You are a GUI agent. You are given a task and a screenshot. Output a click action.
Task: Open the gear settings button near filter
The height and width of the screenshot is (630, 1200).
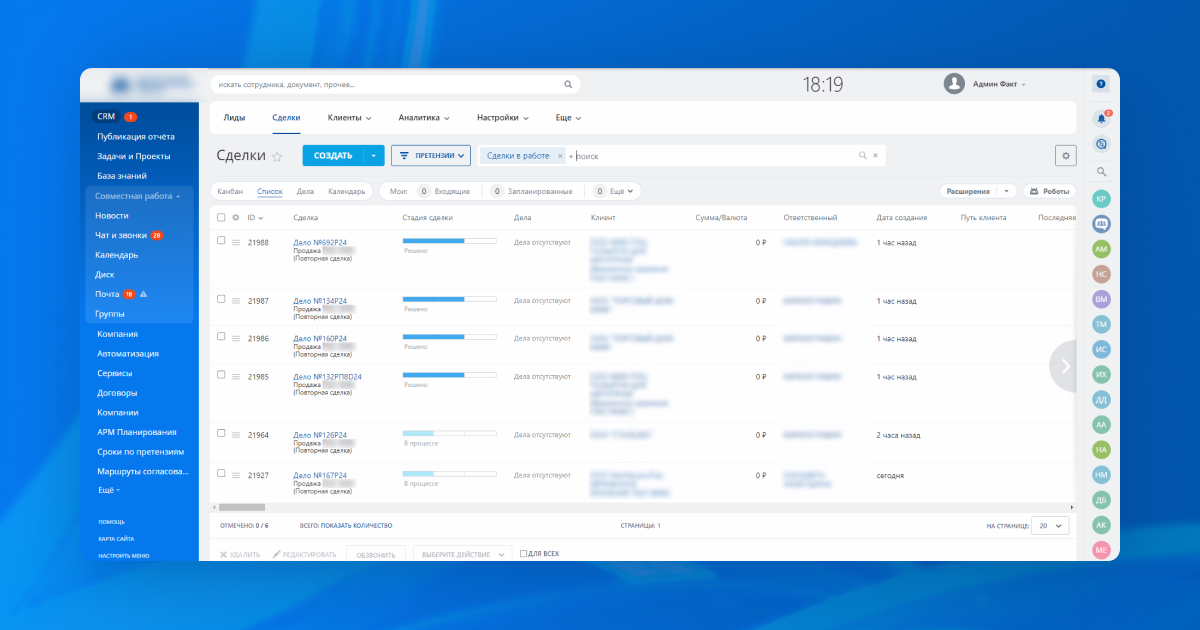click(x=1066, y=156)
